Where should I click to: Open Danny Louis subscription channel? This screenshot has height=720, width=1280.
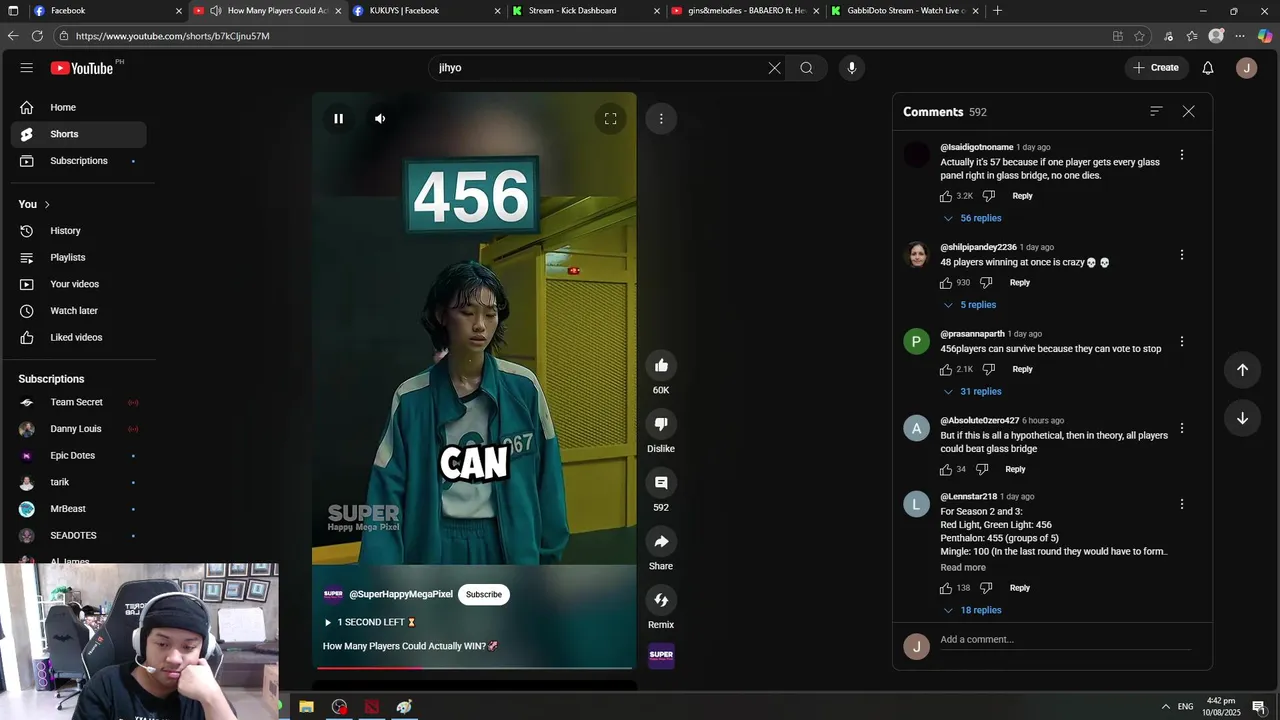click(x=78, y=429)
